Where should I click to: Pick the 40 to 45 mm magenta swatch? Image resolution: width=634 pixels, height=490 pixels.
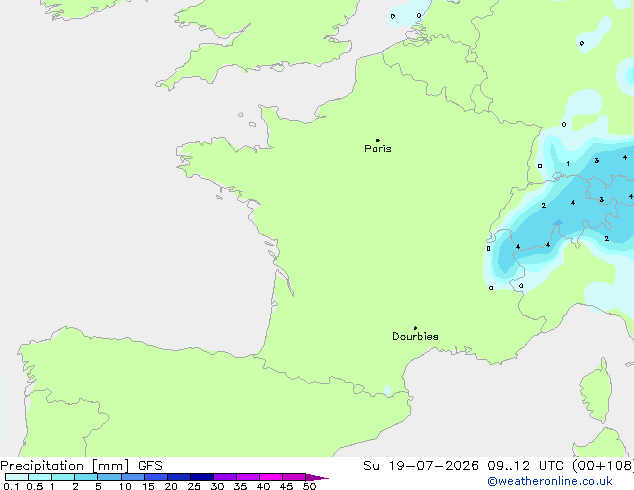pos(271,477)
